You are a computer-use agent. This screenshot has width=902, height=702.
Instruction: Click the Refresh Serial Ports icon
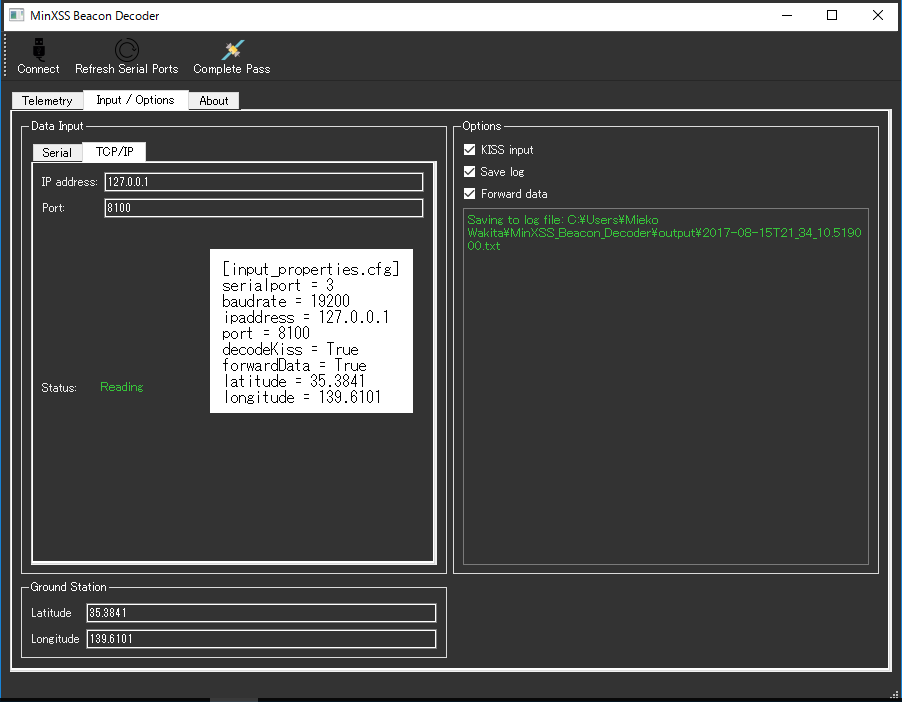[x=127, y=49]
